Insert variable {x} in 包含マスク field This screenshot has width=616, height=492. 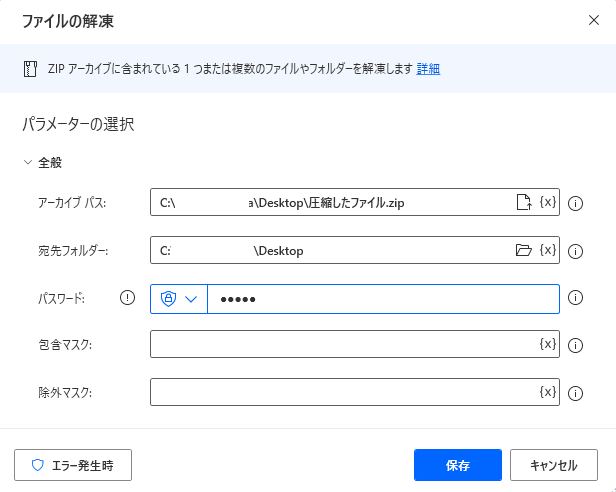coord(548,344)
